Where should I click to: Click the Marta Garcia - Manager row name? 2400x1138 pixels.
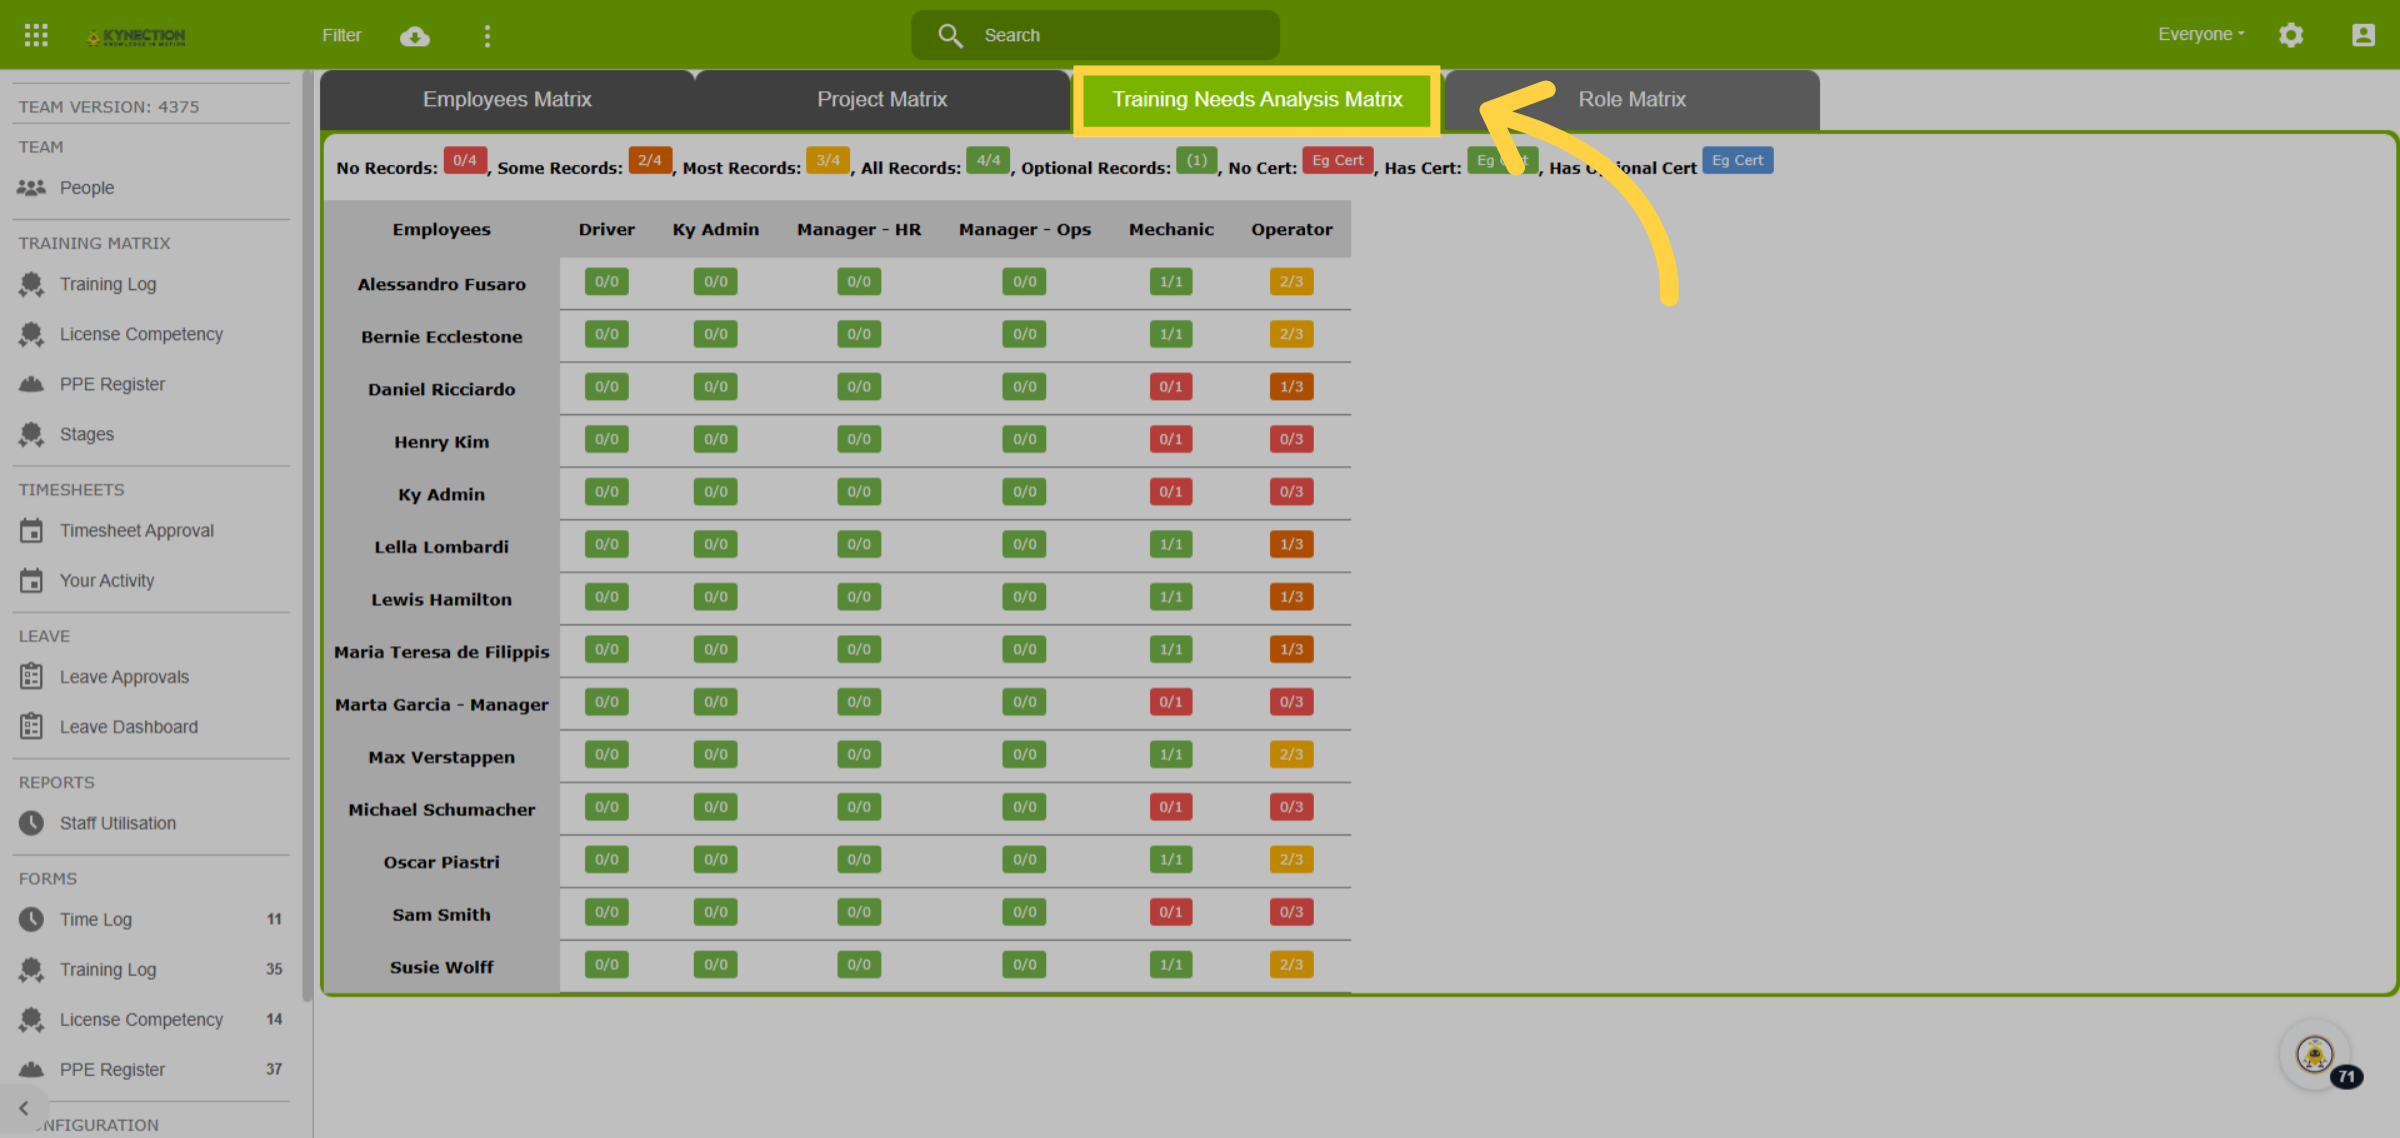click(441, 705)
